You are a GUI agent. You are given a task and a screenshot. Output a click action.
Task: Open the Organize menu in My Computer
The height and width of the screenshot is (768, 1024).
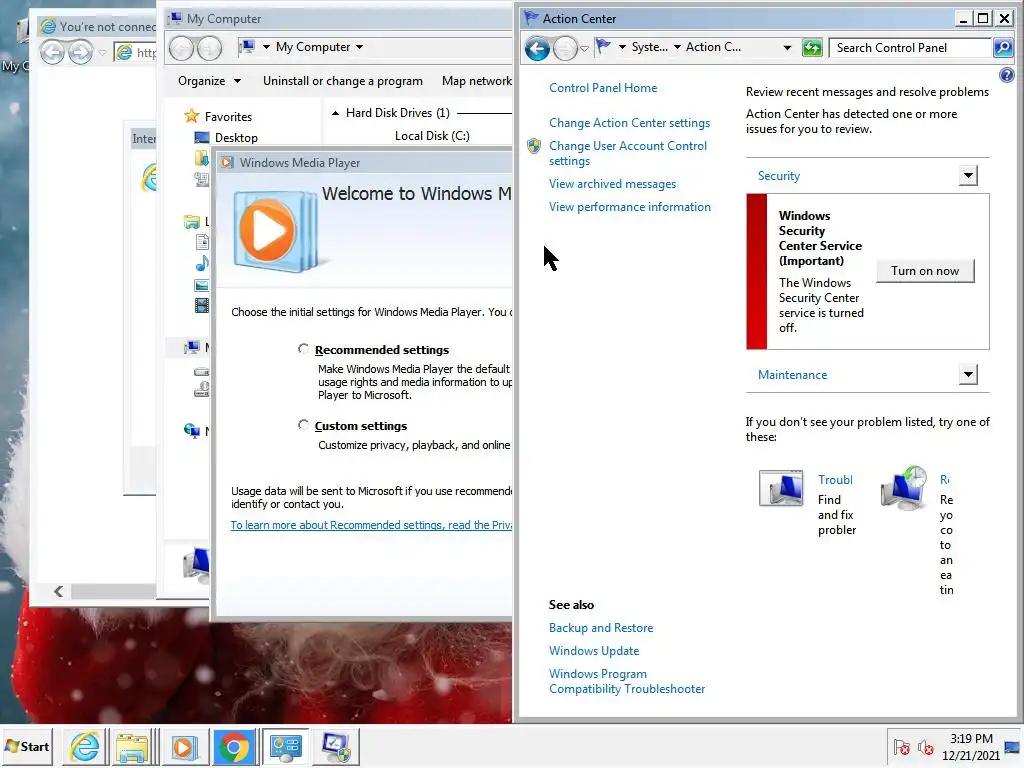pos(209,81)
